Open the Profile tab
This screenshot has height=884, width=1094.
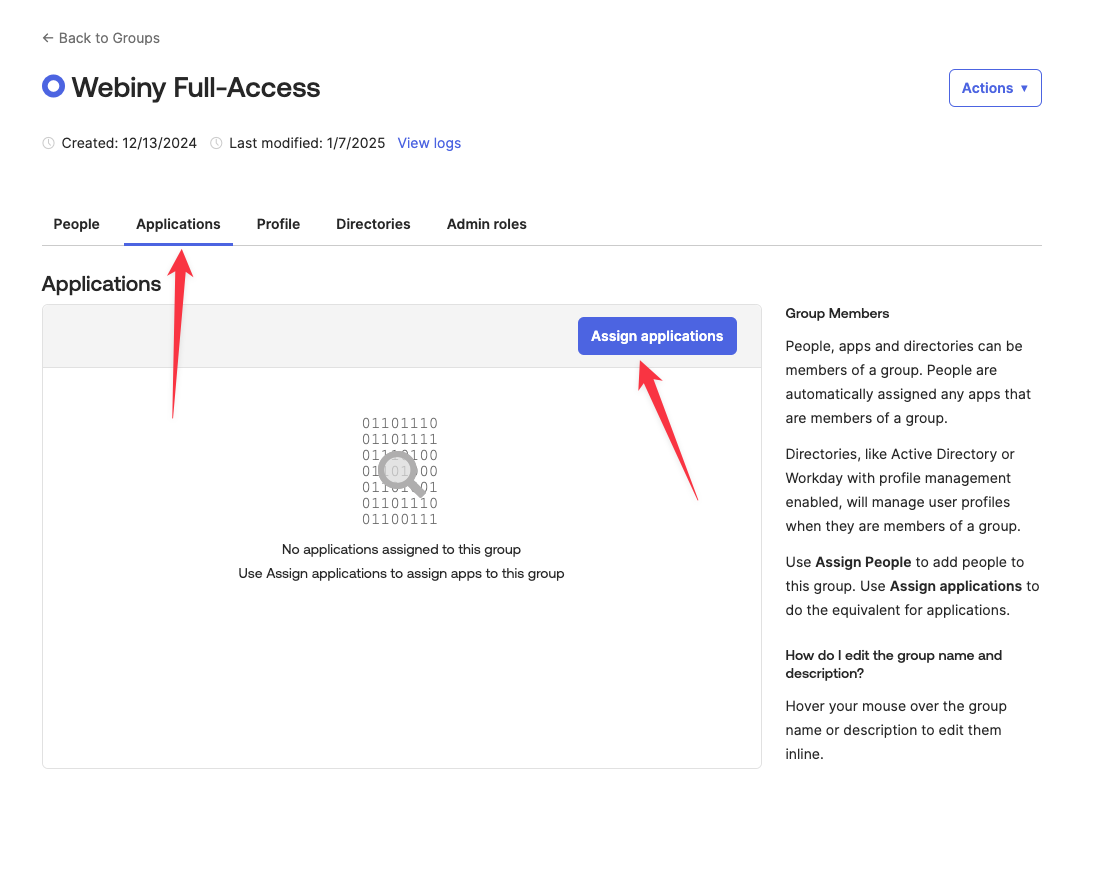278,224
